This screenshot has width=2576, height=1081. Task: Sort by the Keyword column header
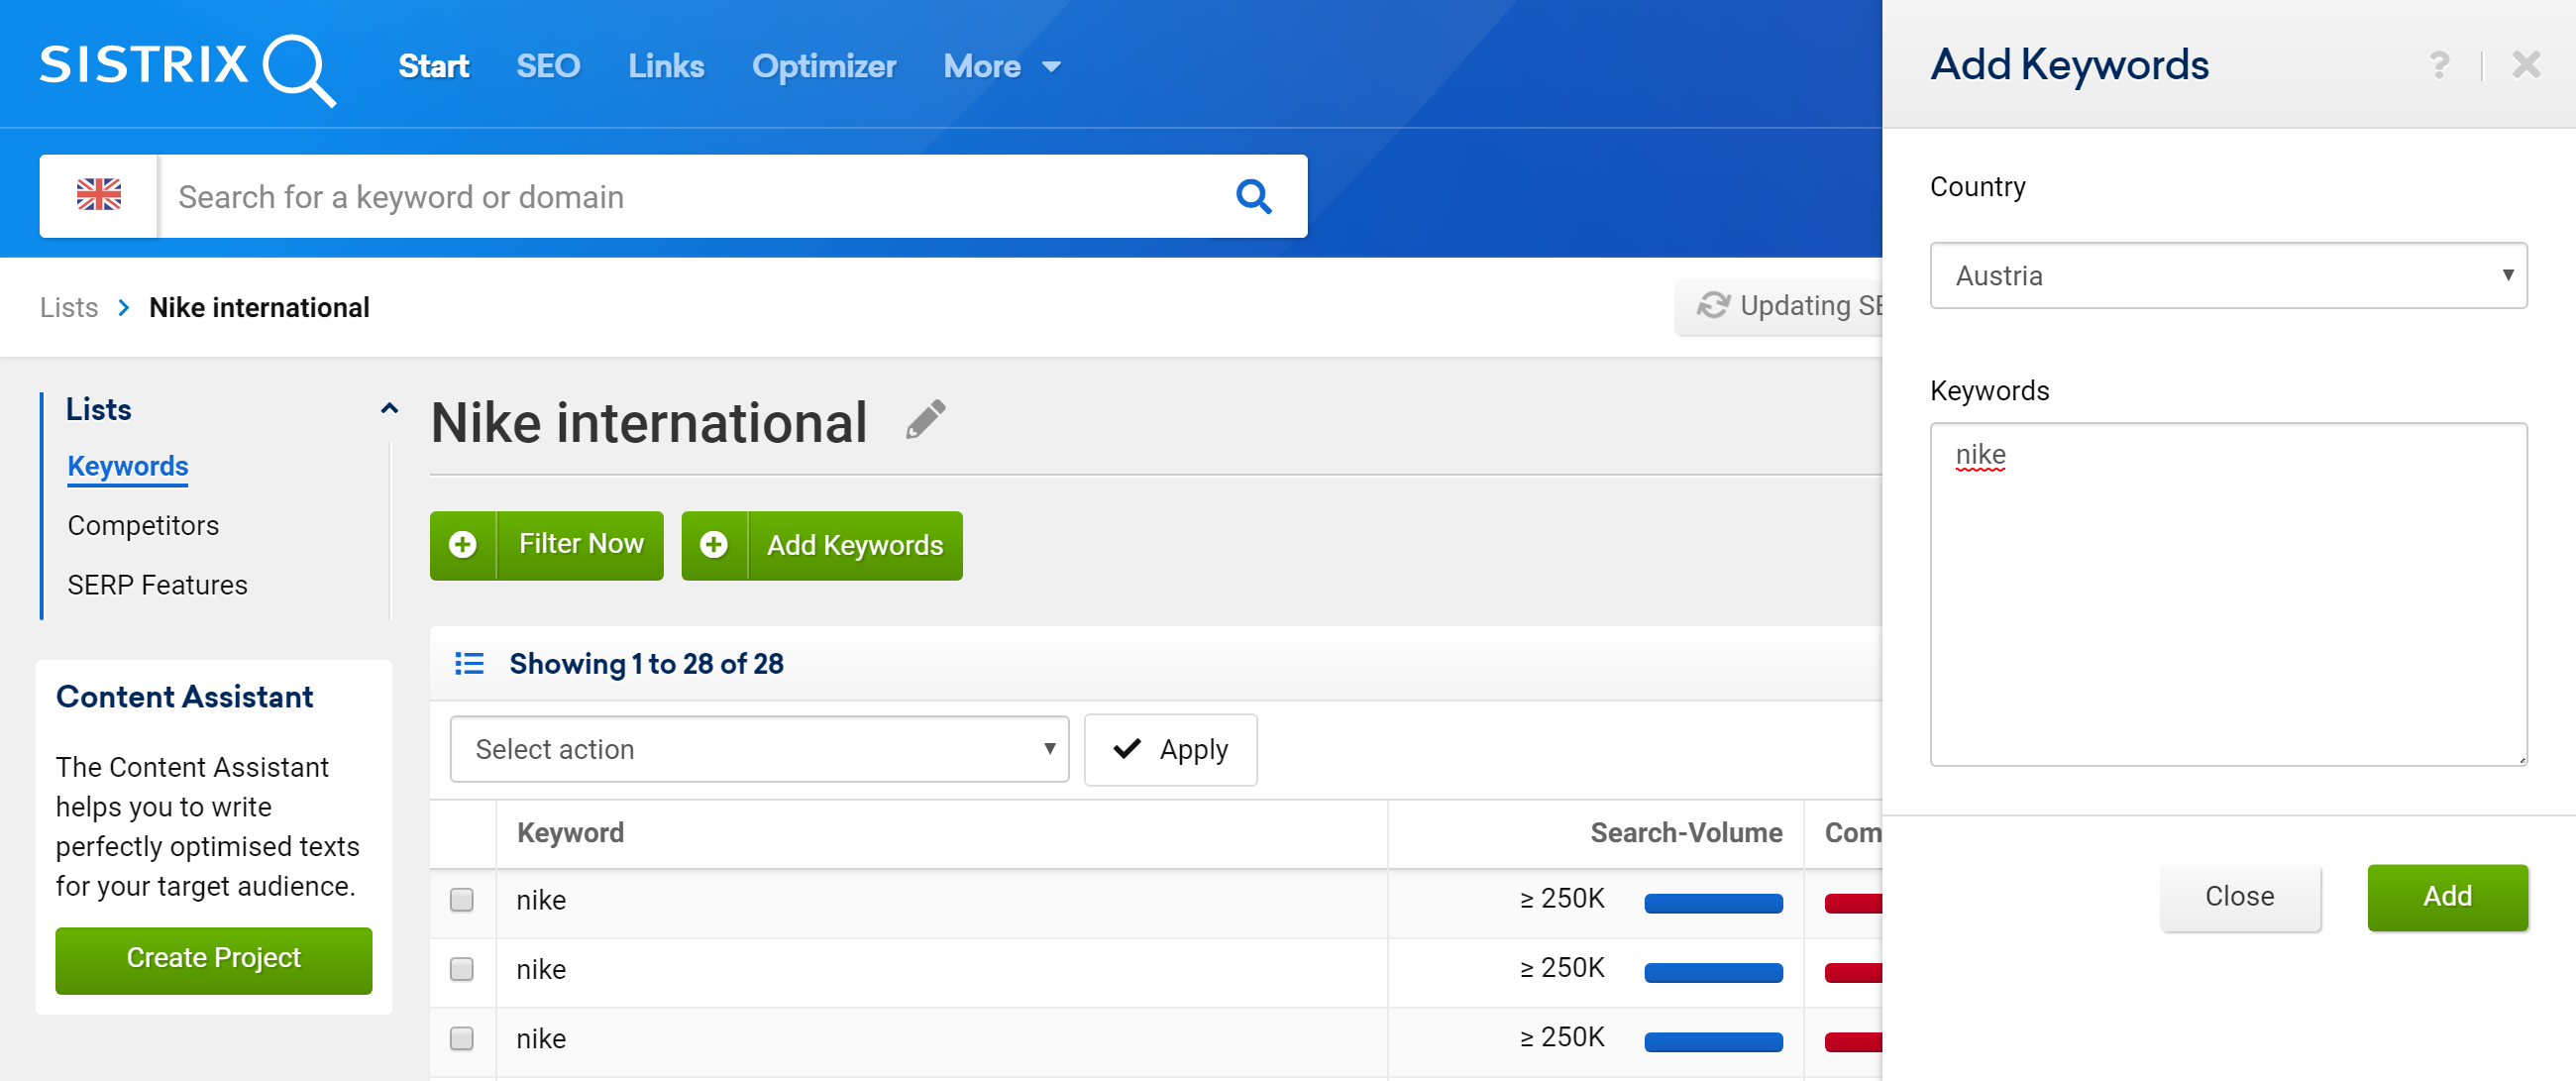[571, 833]
